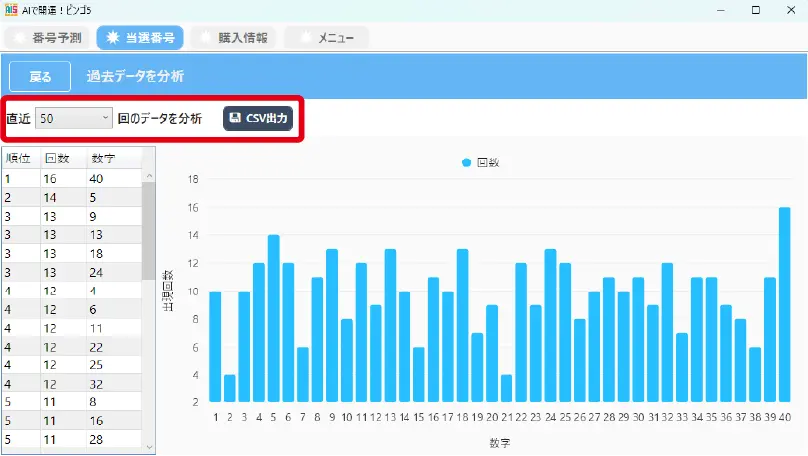Open the 番号予測 tab
808x456 pixels.
click(x=47, y=38)
